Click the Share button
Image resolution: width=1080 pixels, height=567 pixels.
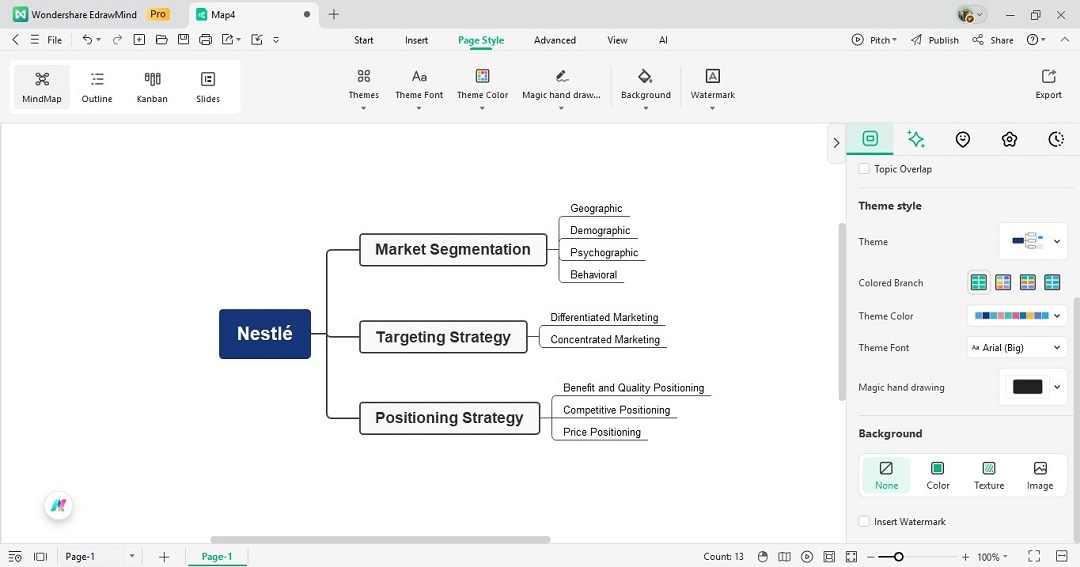tap(993, 40)
